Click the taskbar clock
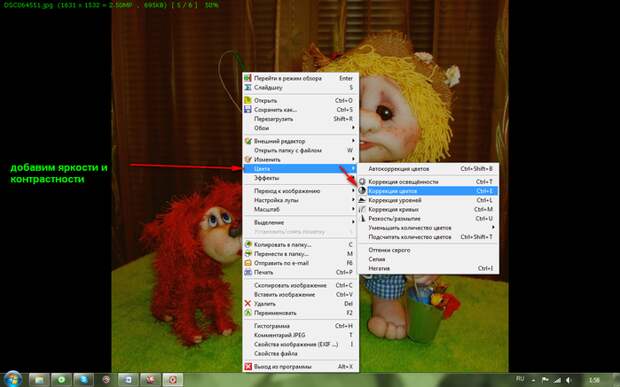This screenshot has width=620, height=387. click(594, 380)
